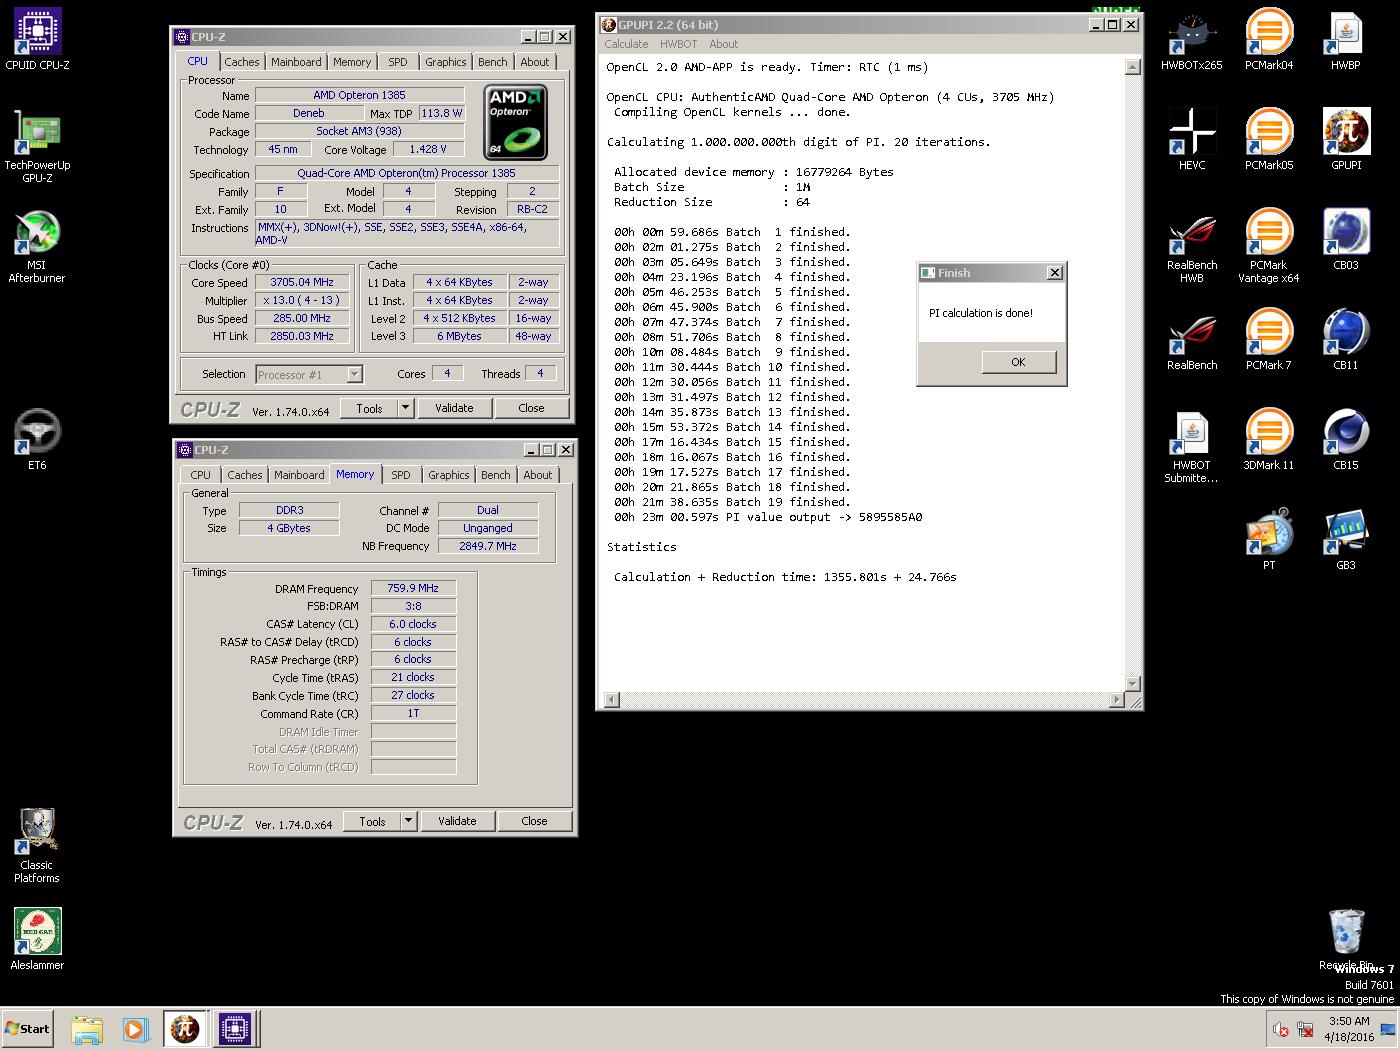Open Bench tab in top CPU-Z window
The width and height of the screenshot is (1400, 1050).
(493, 62)
